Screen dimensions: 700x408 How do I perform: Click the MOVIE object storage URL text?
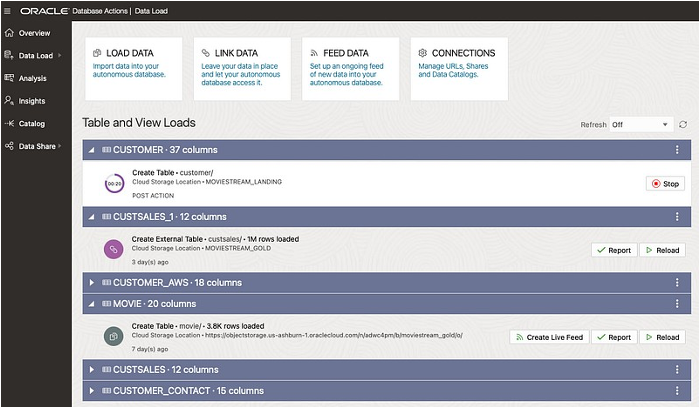(333, 335)
